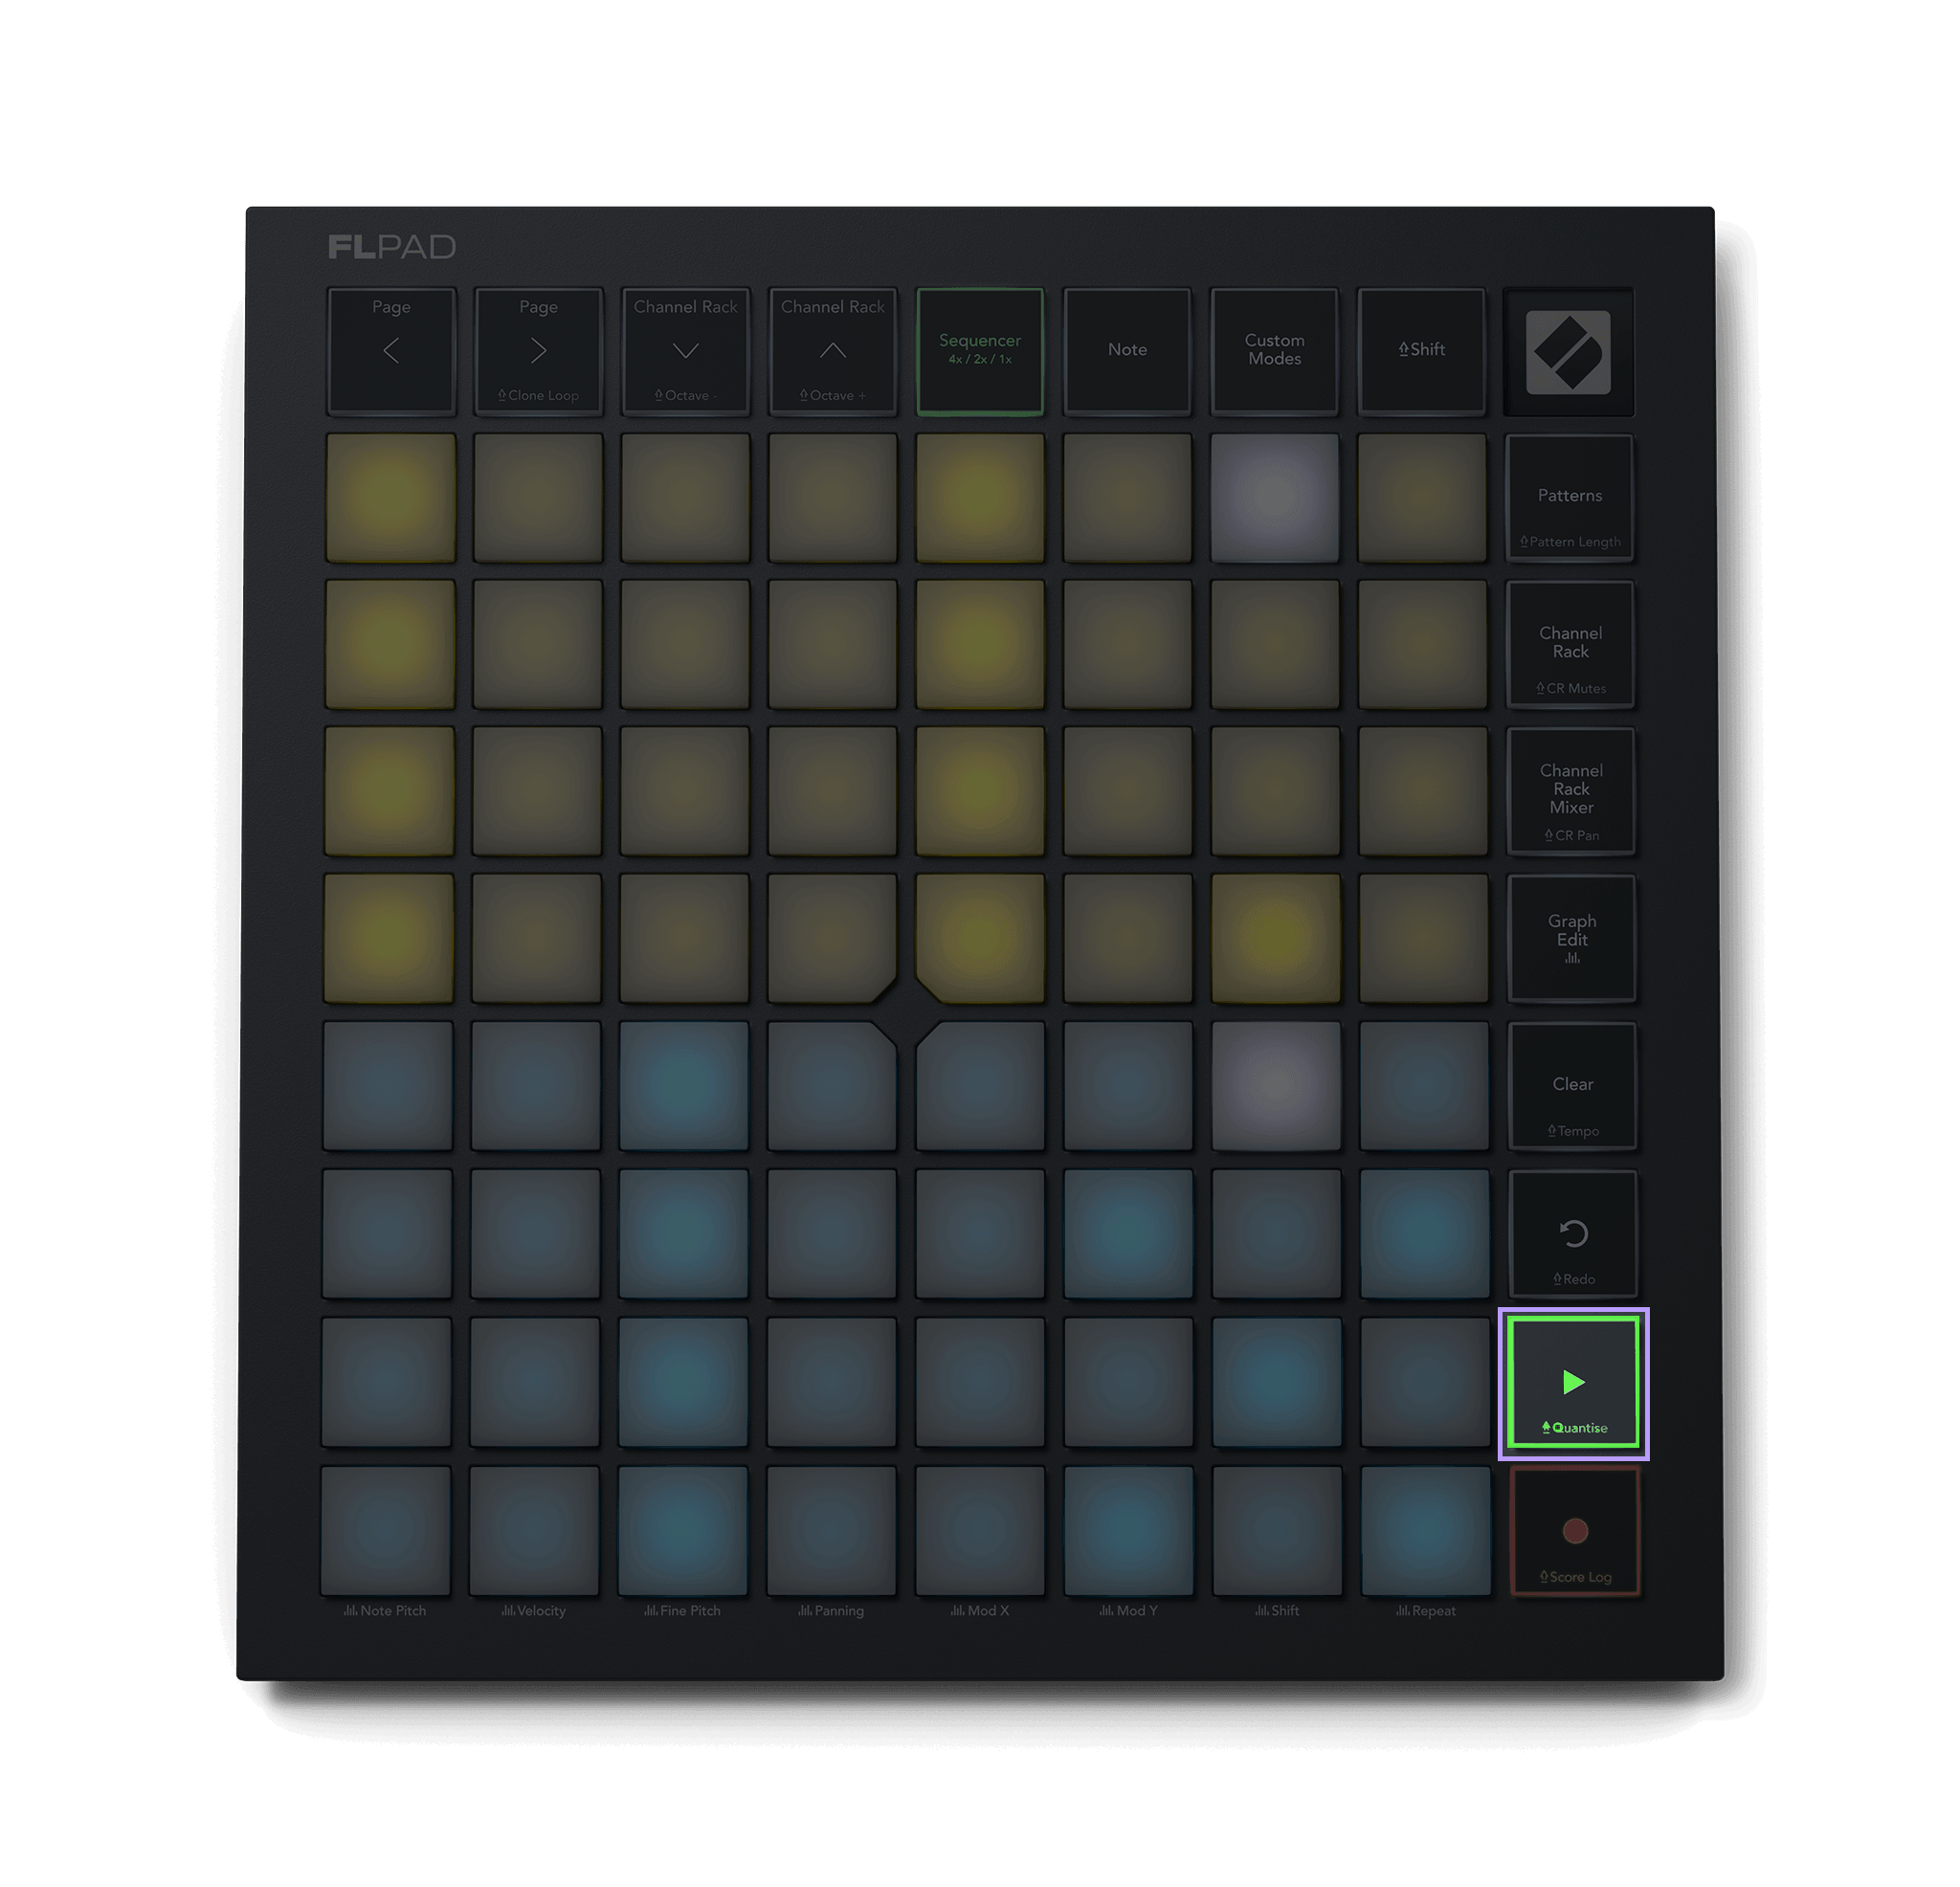Tap the Novation logo button
The height and width of the screenshot is (1887, 1960).
(1568, 352)
